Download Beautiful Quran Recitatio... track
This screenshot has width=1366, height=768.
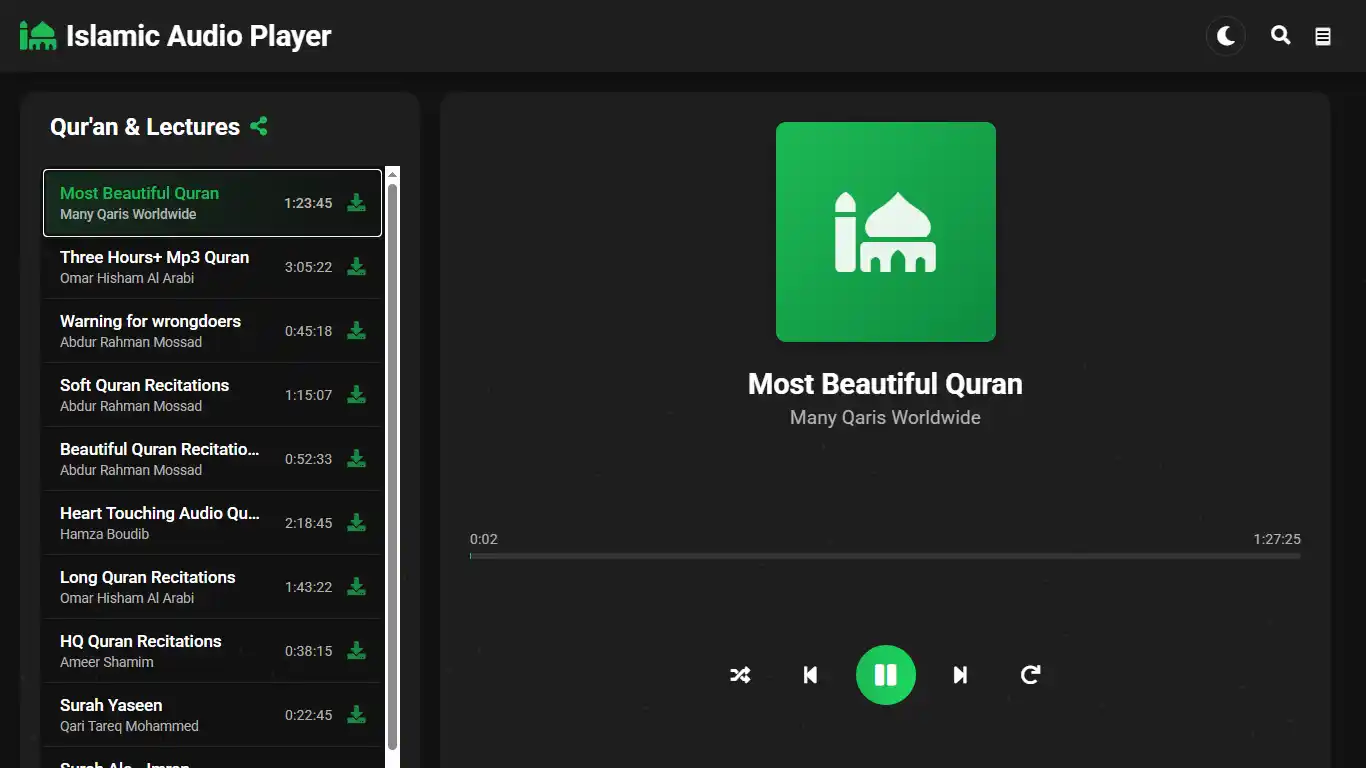356,459
